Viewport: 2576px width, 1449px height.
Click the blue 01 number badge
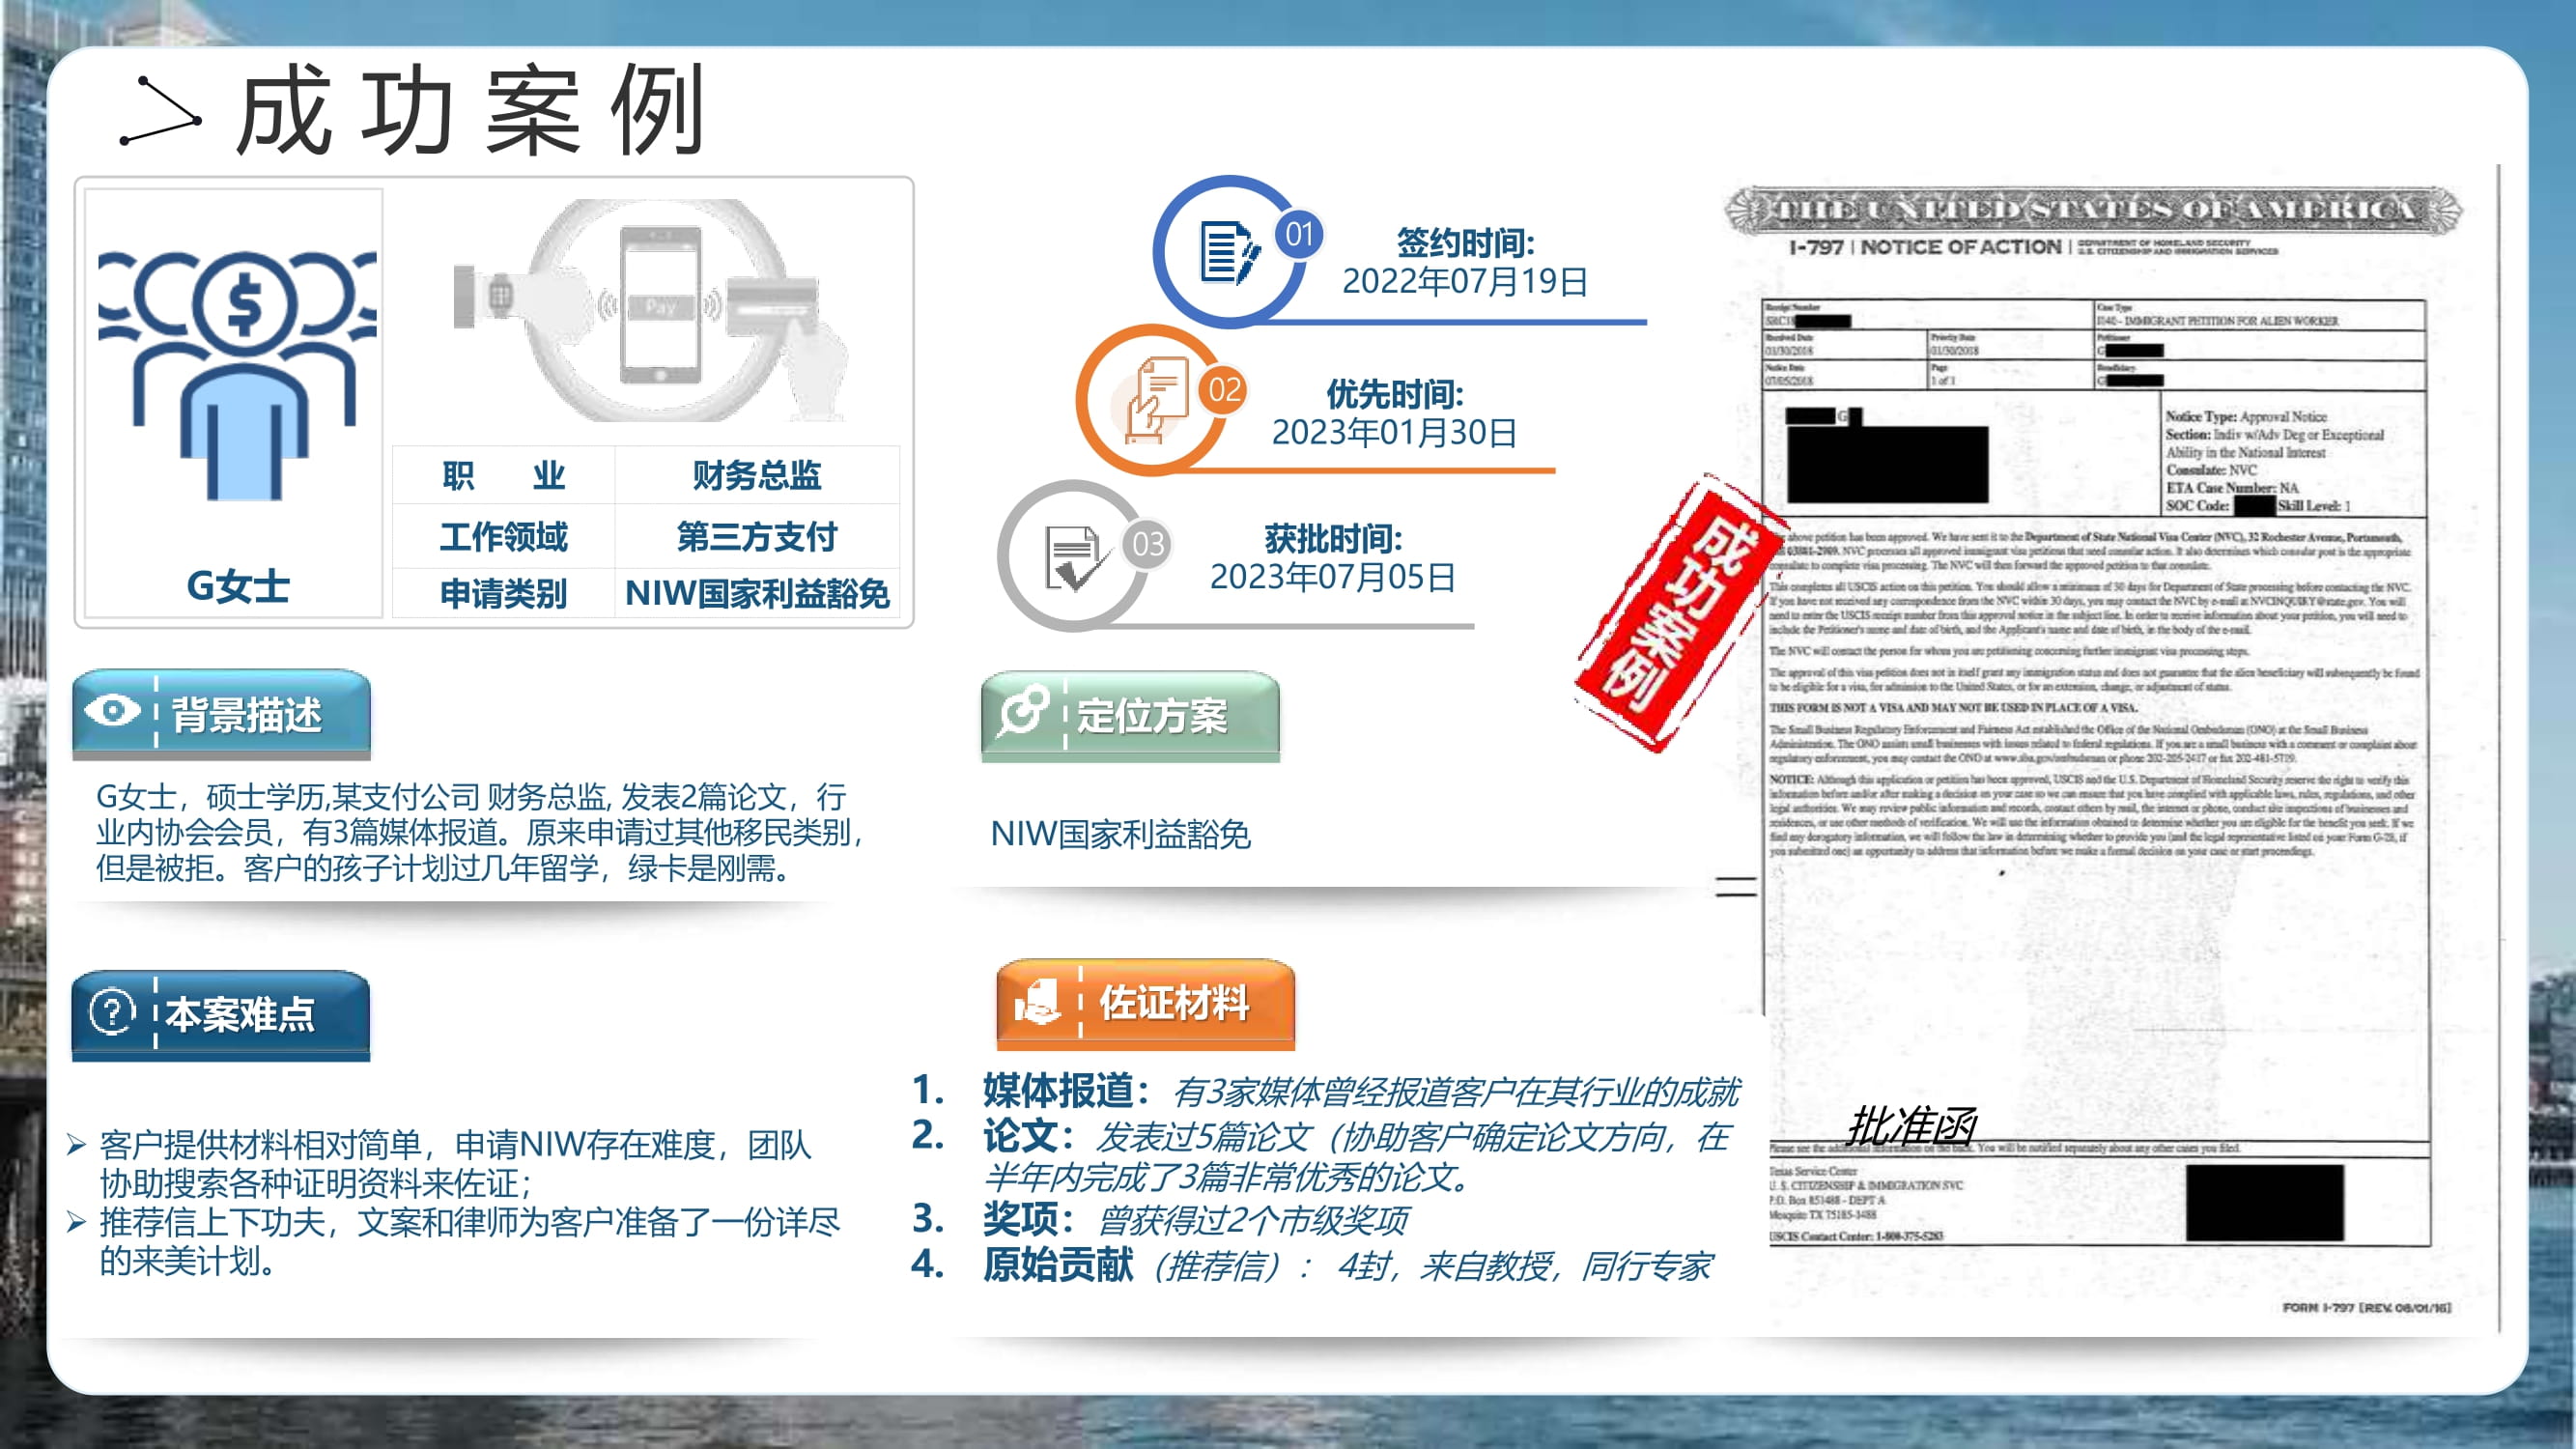tap(1299, 235)
